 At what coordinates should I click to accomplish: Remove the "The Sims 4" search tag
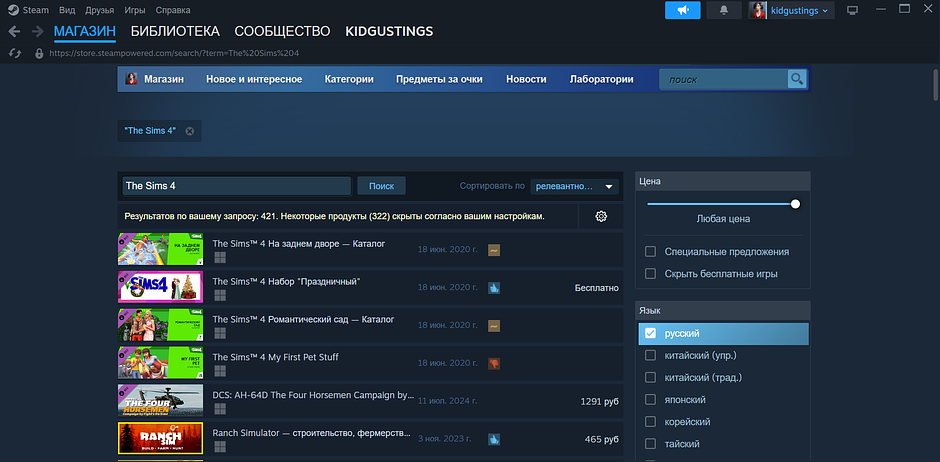pos(189,131)
